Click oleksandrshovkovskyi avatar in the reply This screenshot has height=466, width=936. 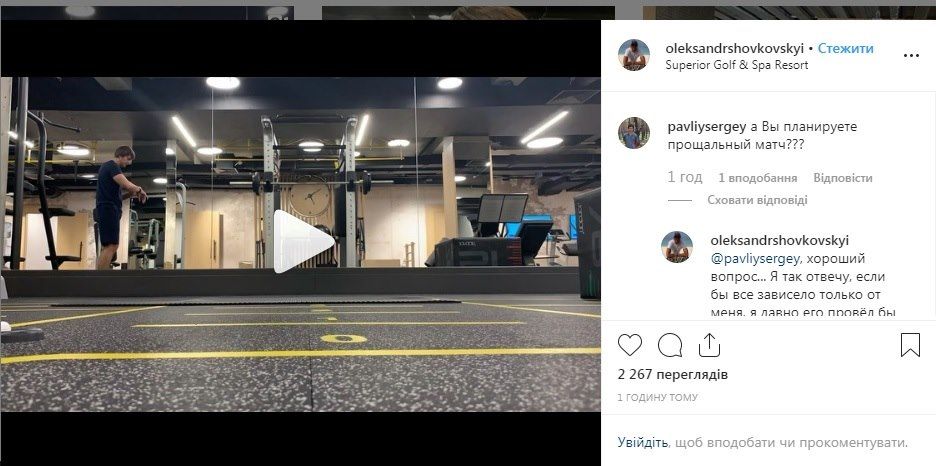click(677, 246)
